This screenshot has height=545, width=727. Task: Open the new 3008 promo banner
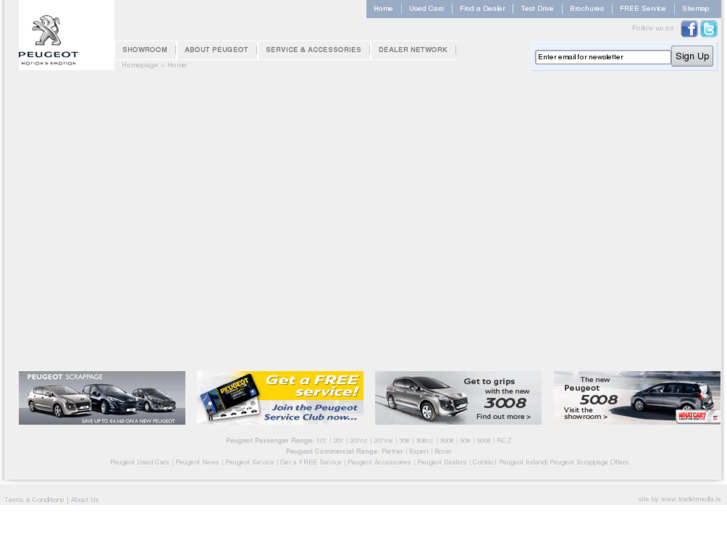458,398
